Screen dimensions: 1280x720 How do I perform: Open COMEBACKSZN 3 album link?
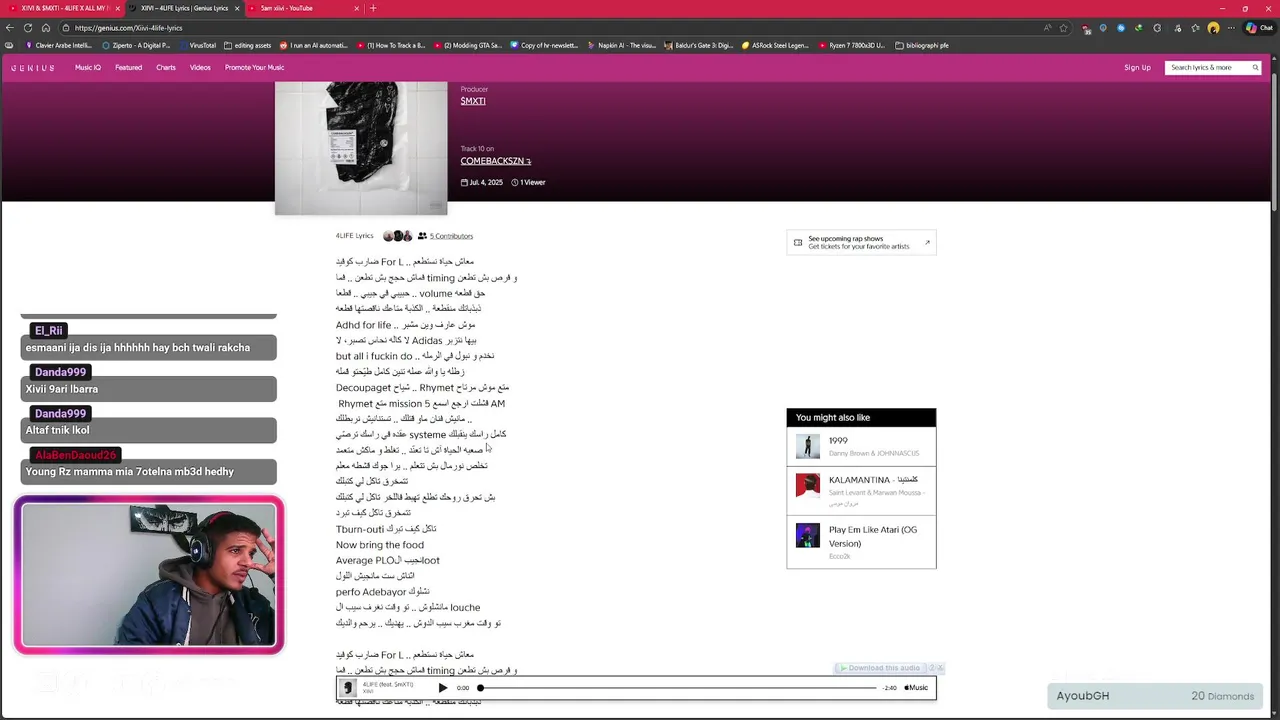tap(495, 161)
